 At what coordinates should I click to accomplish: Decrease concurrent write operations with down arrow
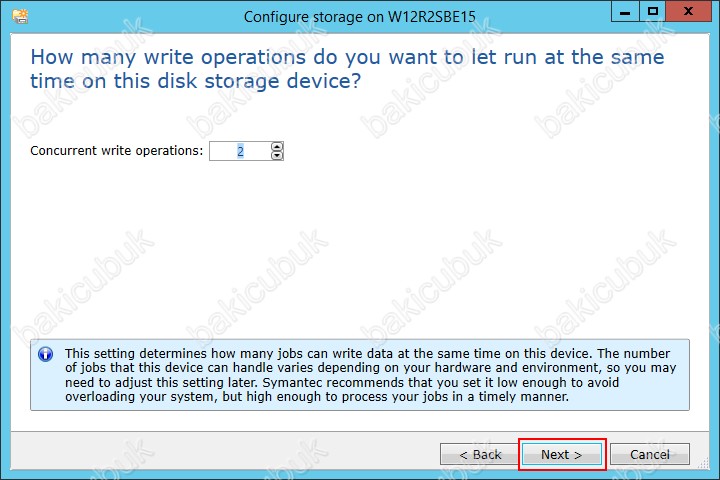[x=277, y=156]
